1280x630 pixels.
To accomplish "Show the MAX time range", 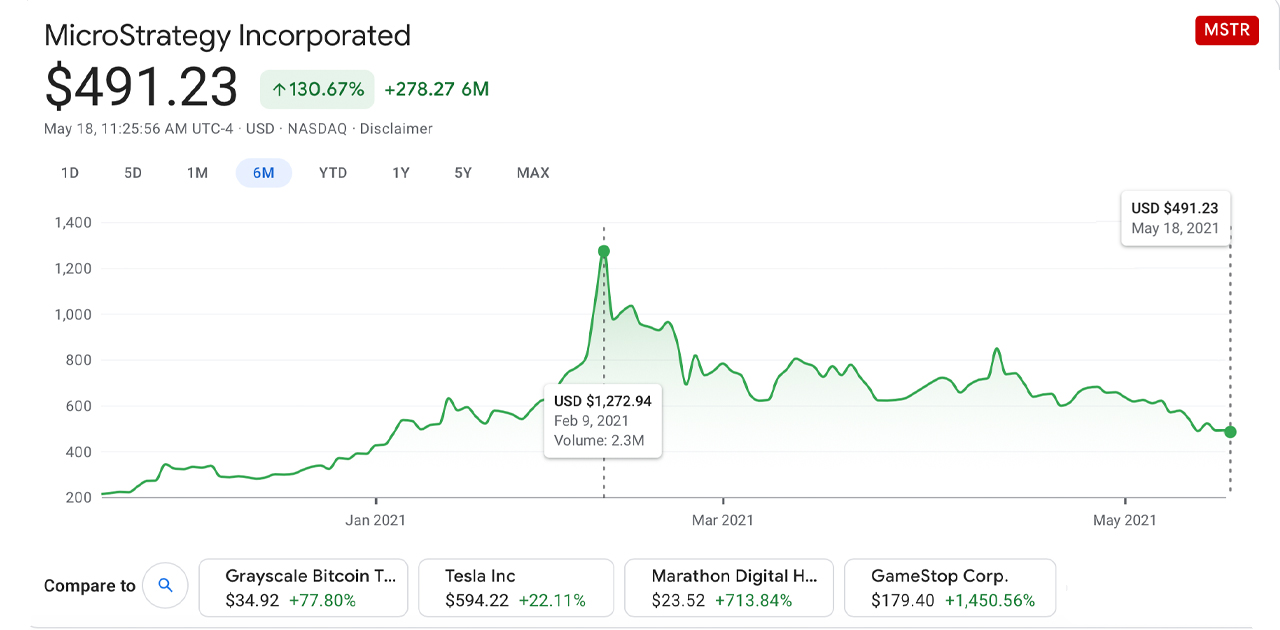I will click(533, 173).
